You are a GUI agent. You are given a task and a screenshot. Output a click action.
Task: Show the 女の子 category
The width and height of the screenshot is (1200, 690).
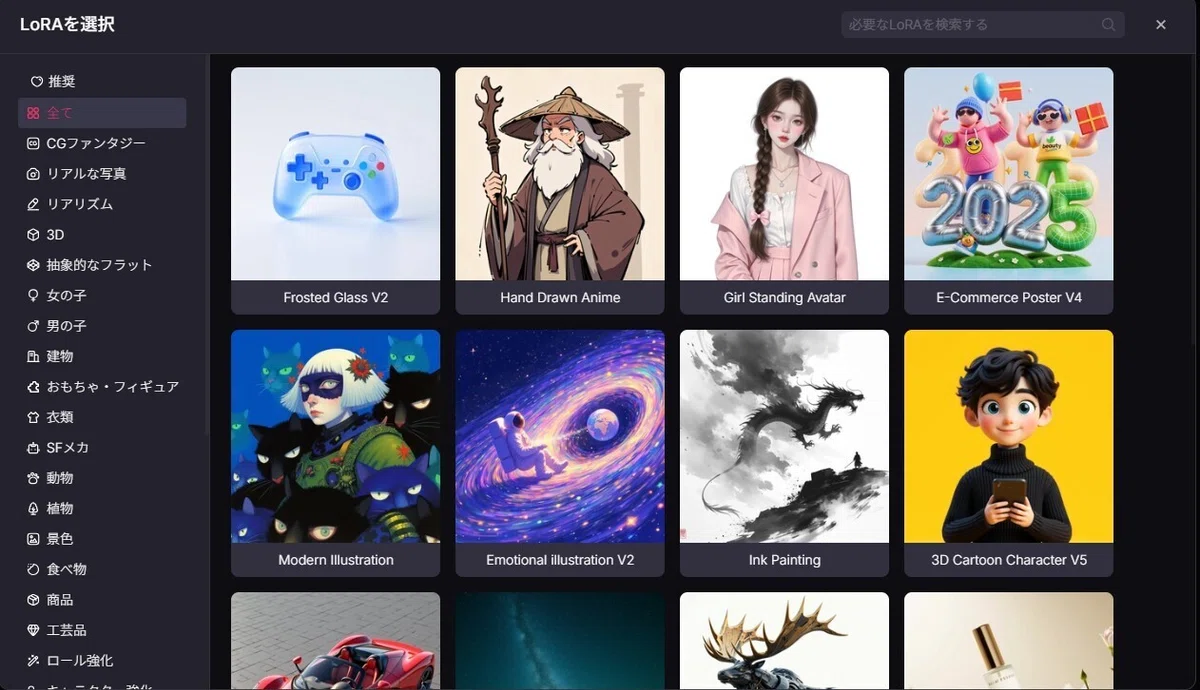point(102,296)
